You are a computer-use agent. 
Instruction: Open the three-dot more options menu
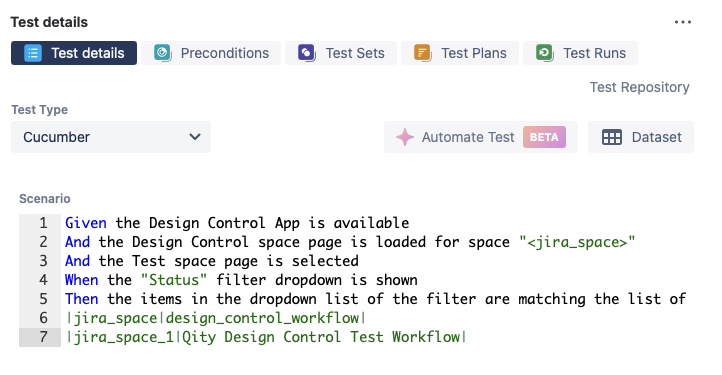682,22
